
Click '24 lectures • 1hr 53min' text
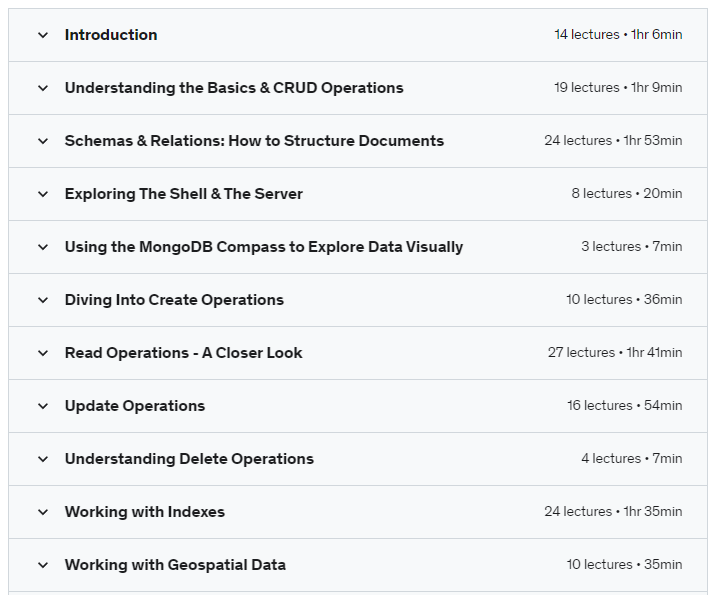613,141
